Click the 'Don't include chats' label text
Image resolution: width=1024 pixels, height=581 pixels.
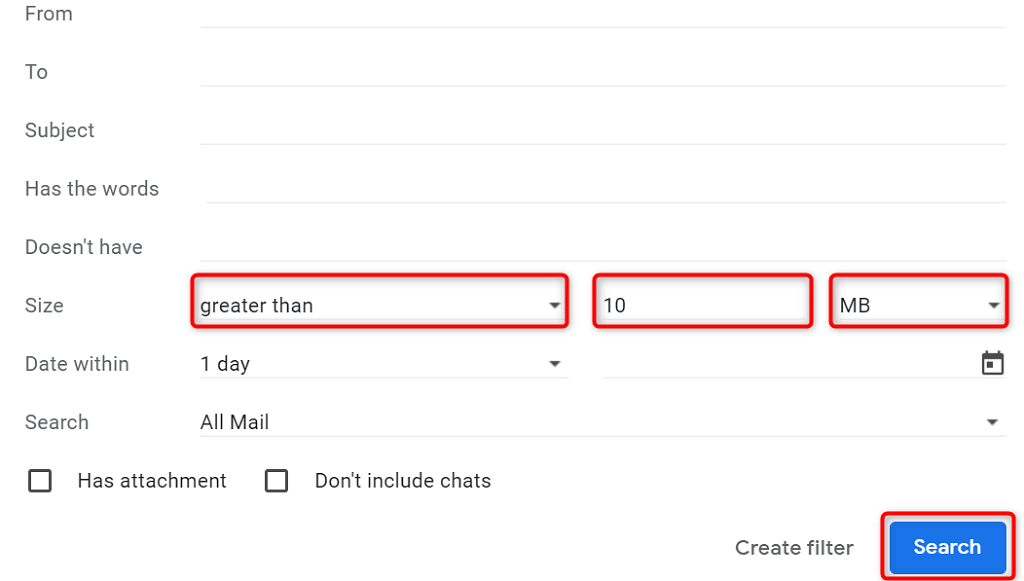point(403,481)
